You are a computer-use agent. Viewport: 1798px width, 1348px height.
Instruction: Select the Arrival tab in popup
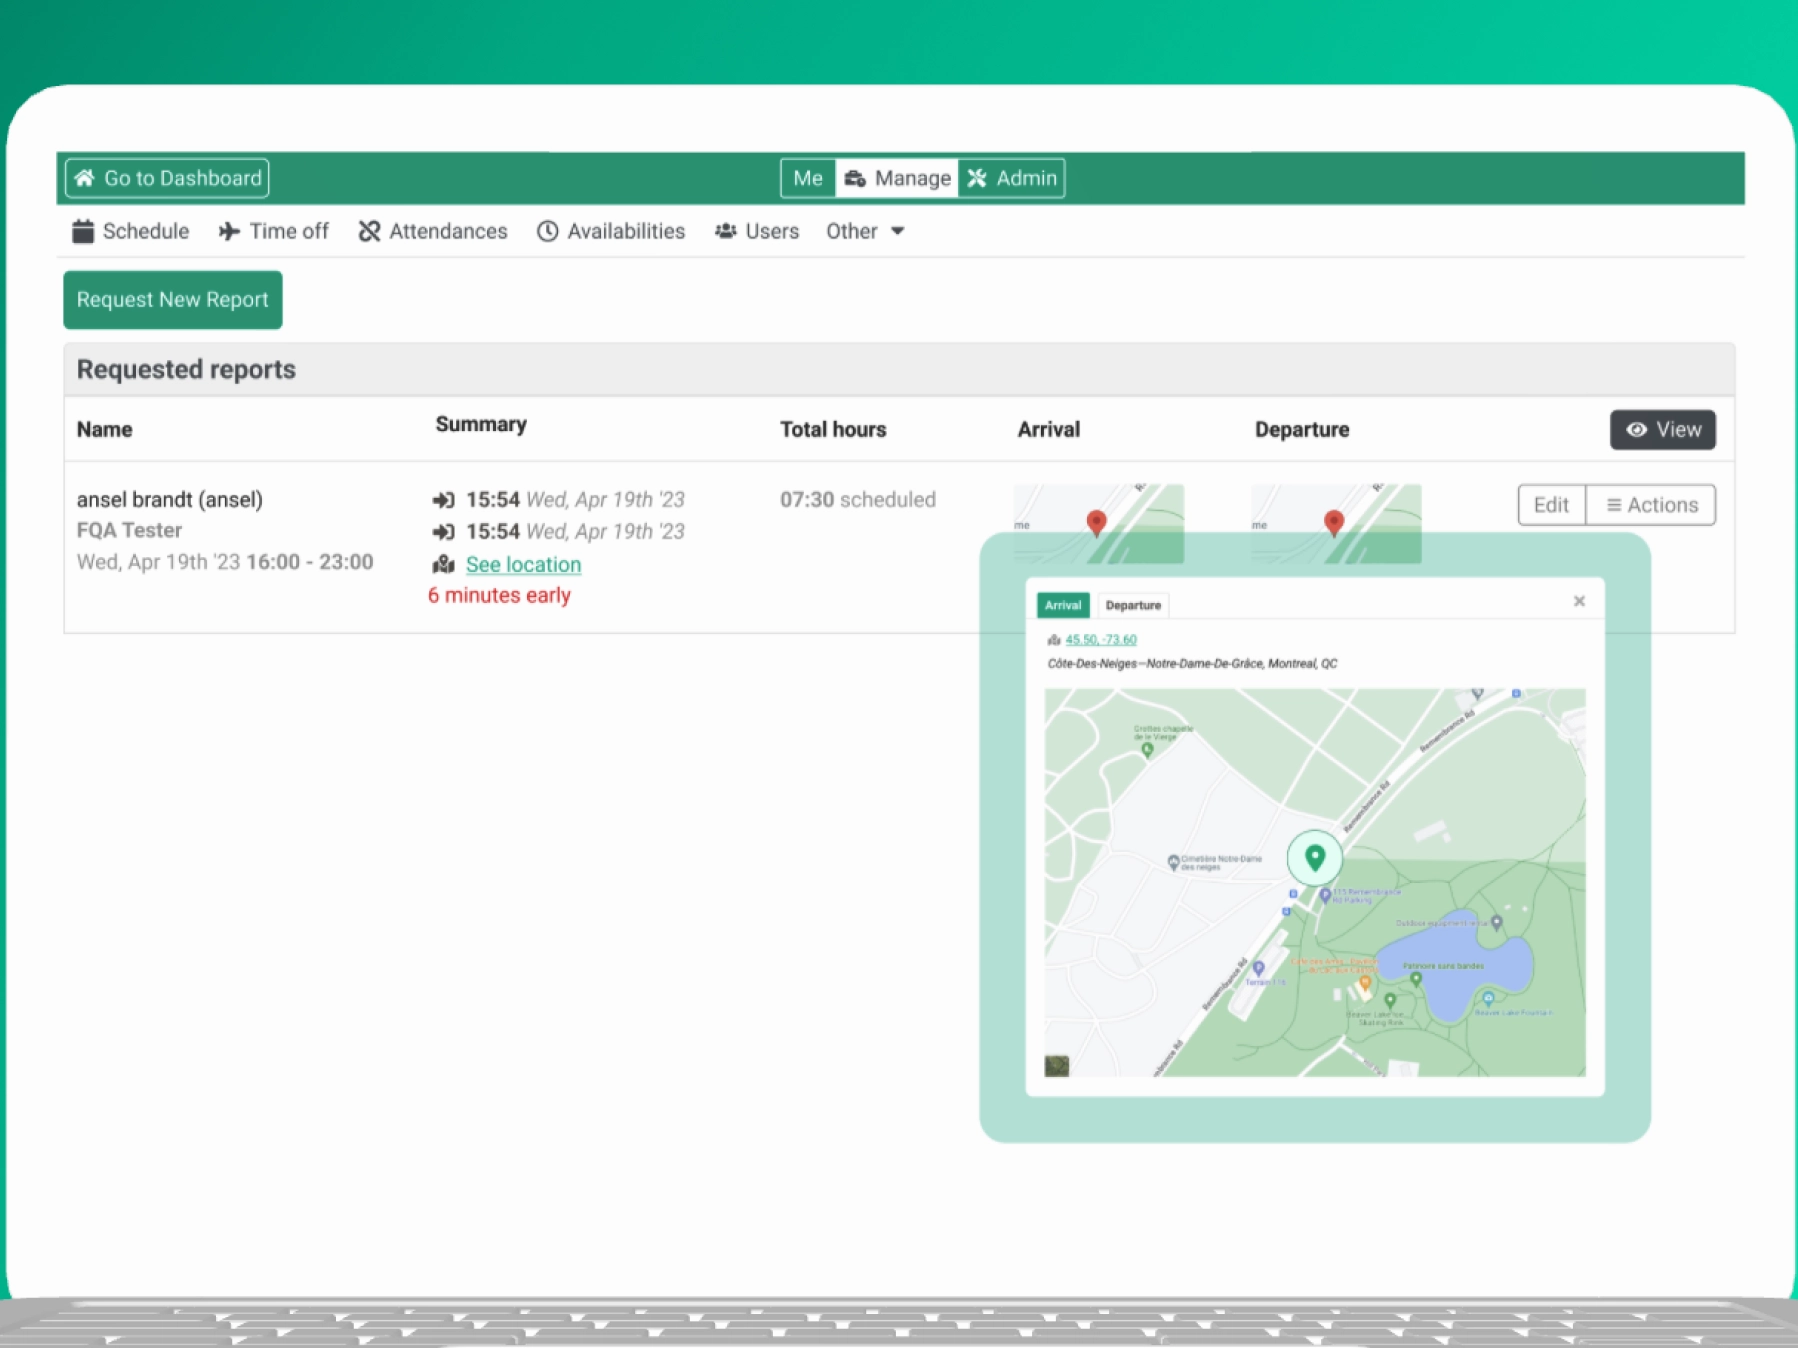click(1063, 605)
